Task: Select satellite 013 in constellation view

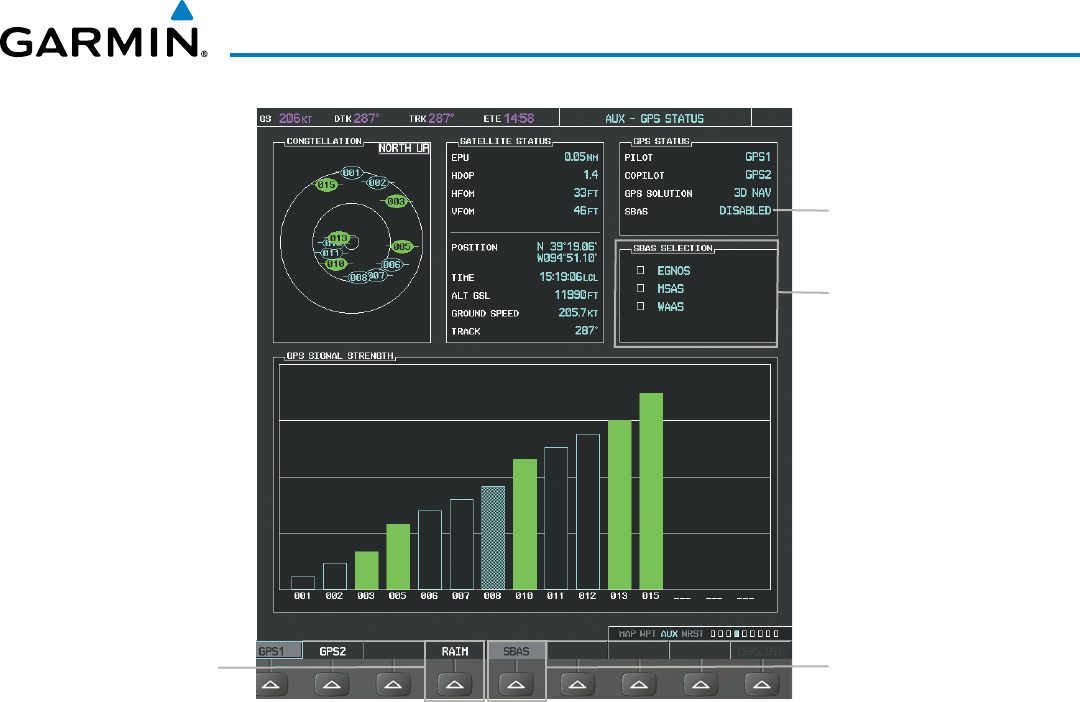Action: [338, 238]
